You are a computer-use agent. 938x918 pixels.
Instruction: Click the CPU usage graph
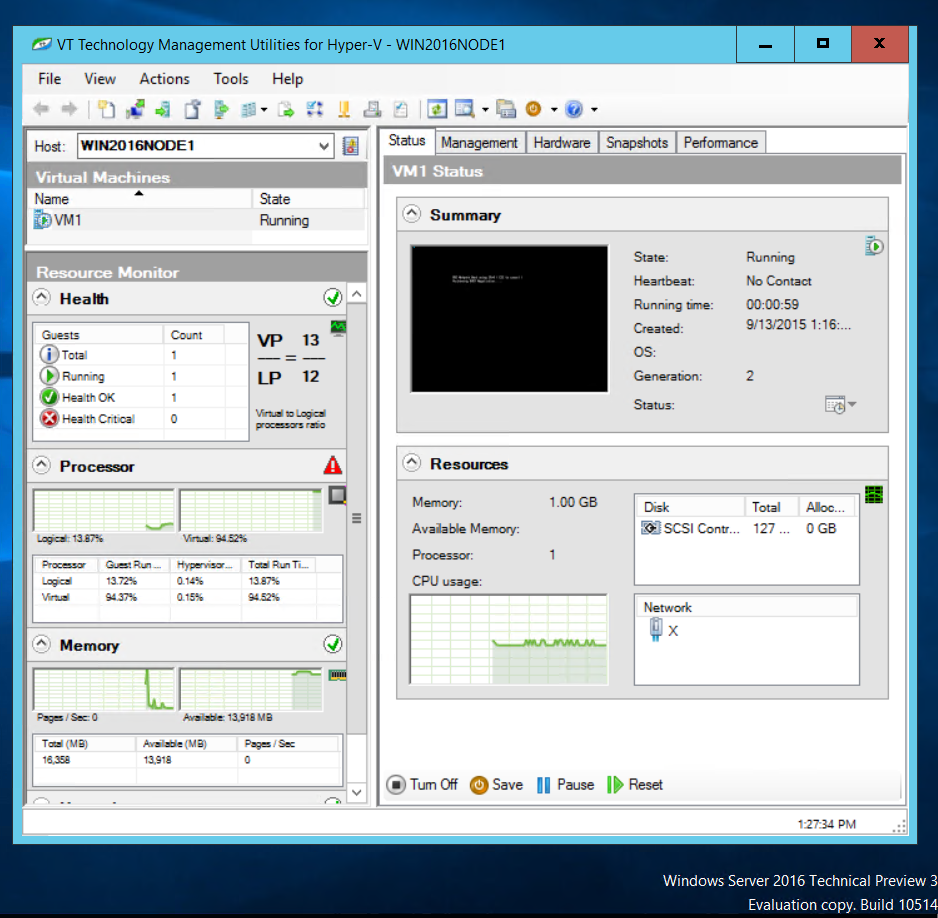(508, 638)
